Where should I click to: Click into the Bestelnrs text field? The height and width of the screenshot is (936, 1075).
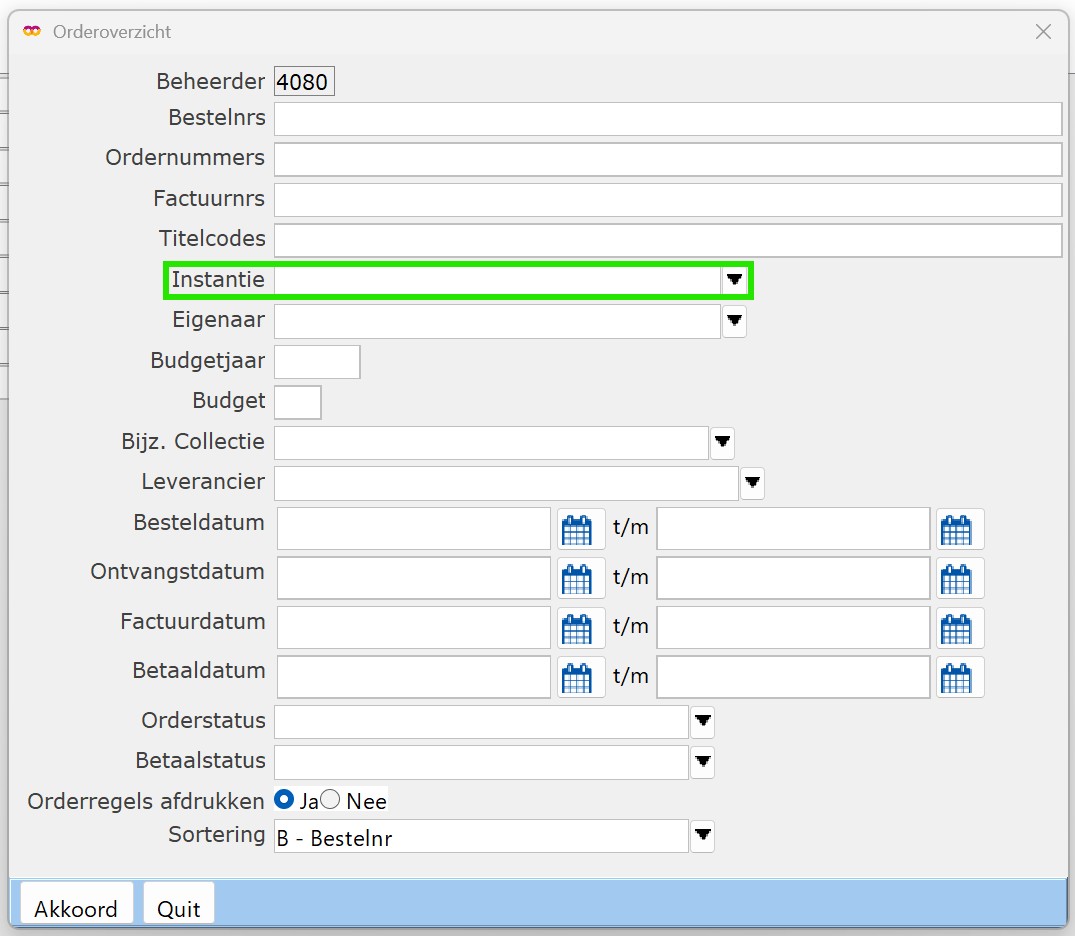click(x=667, y=119)
